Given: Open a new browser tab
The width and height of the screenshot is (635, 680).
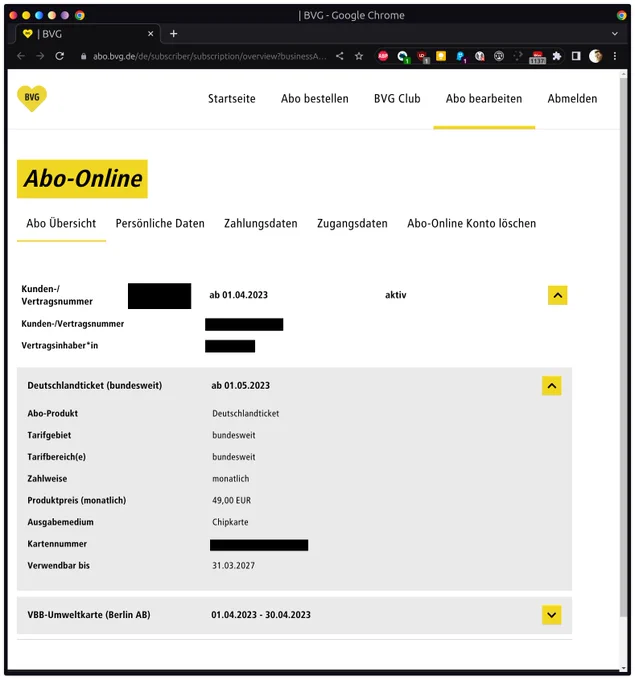Looking at the screenshot, I should coord(173,33).
